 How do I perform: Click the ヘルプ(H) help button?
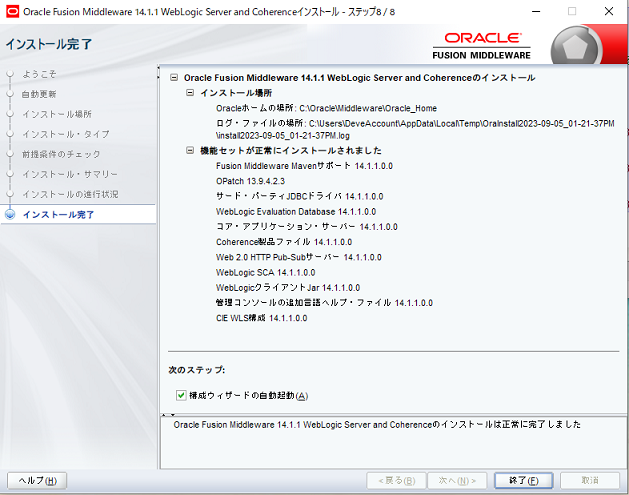click(x=37, y=480)
